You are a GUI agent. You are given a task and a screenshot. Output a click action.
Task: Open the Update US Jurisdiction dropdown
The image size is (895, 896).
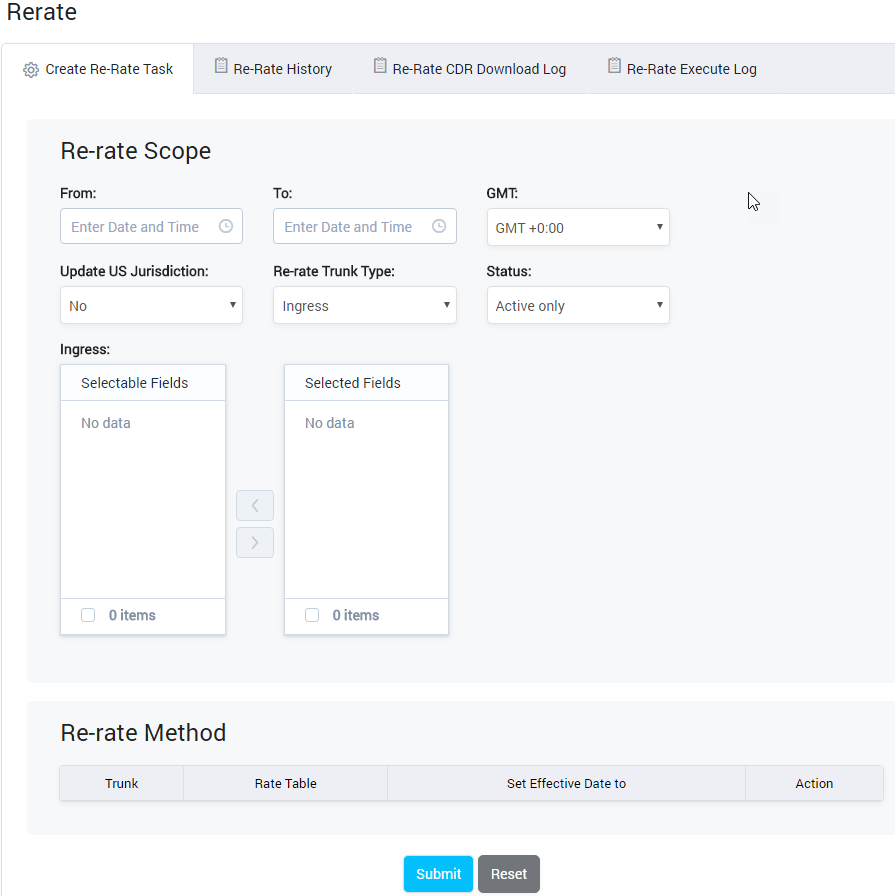pyautogui.click(x=151, y=305)
